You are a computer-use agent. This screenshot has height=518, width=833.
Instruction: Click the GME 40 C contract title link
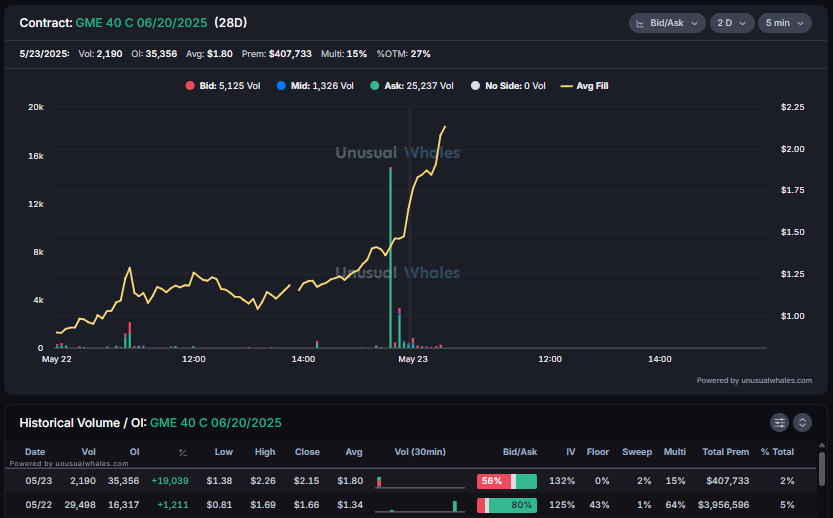click(x=141, y=23)
